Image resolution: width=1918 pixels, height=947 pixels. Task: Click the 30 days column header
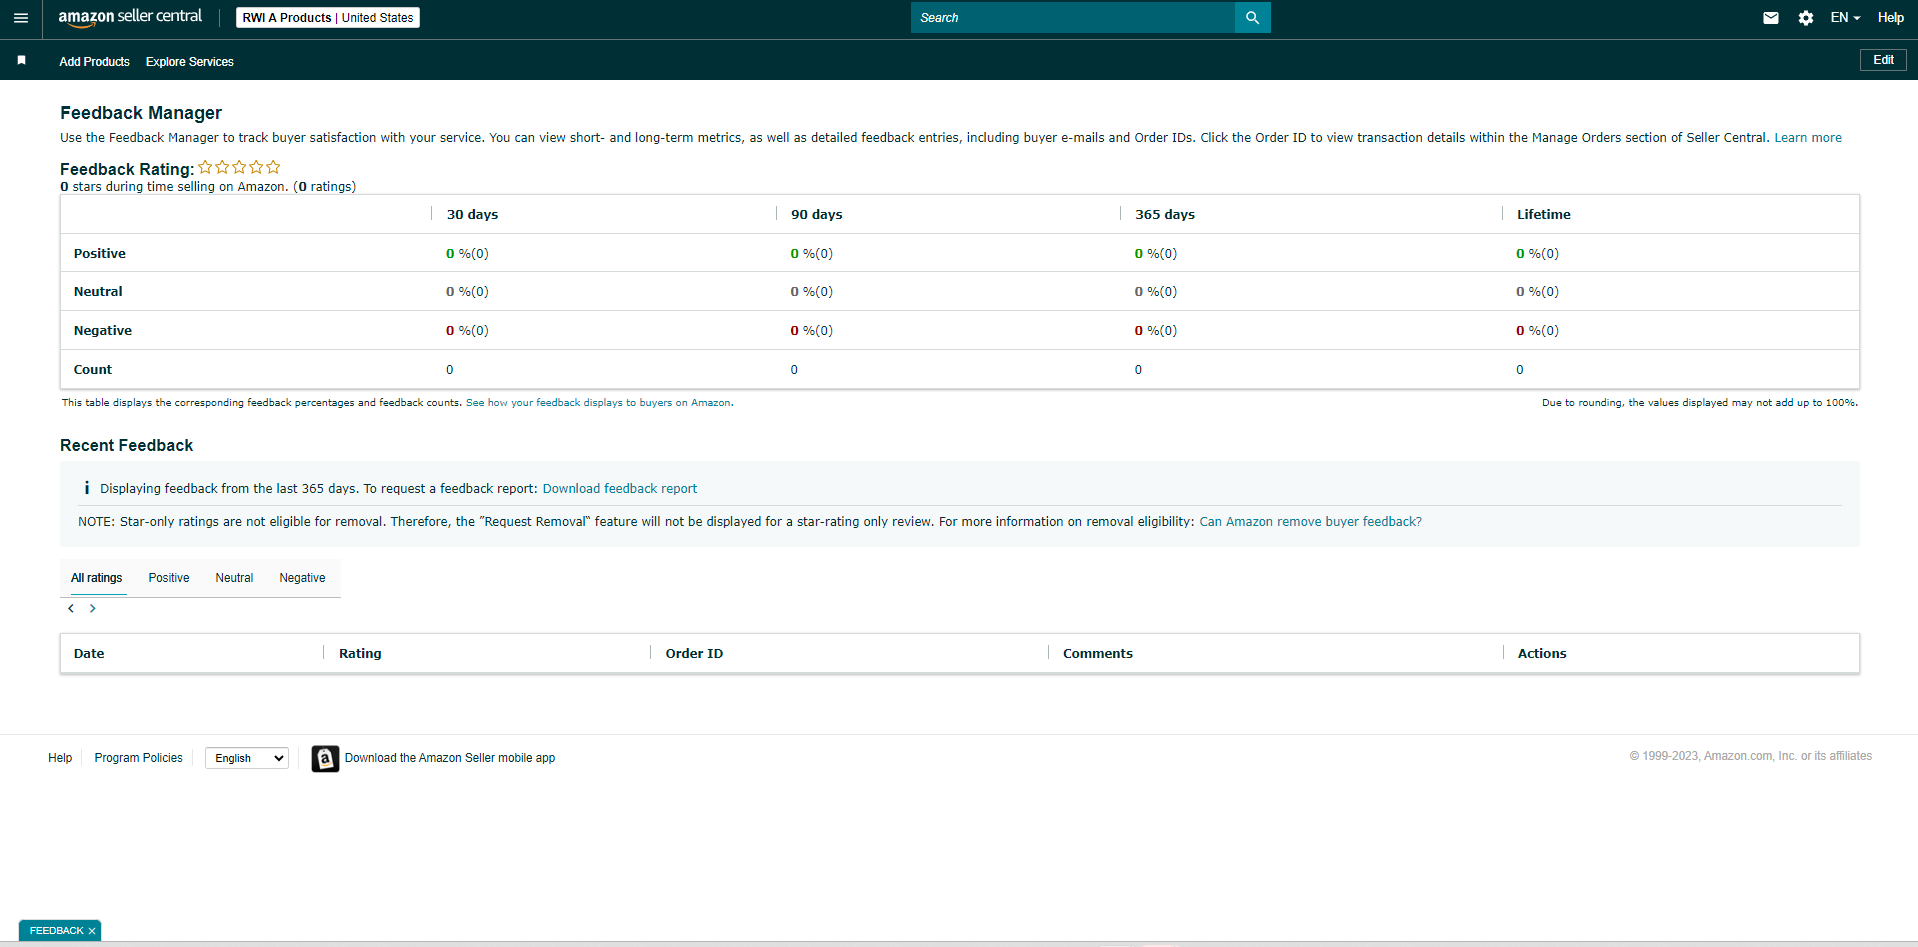point(472,215)
